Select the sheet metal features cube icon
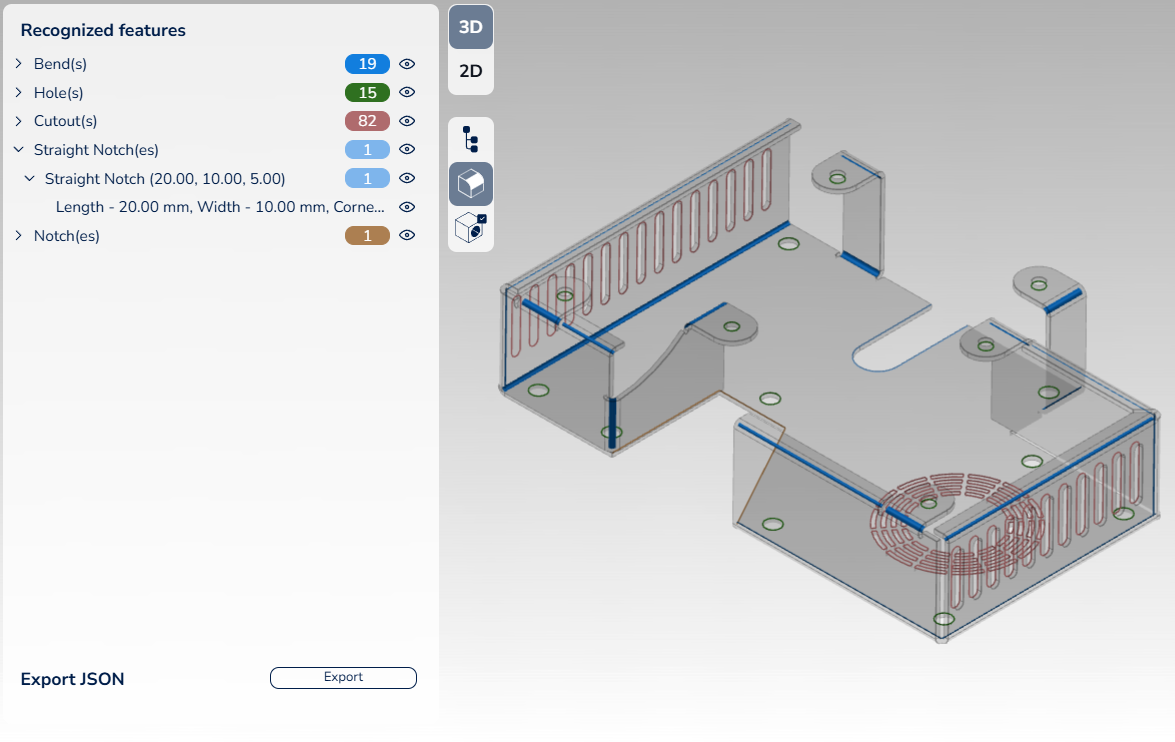Viewport: 1175px width, 742px height. click(x=470, y=184)
